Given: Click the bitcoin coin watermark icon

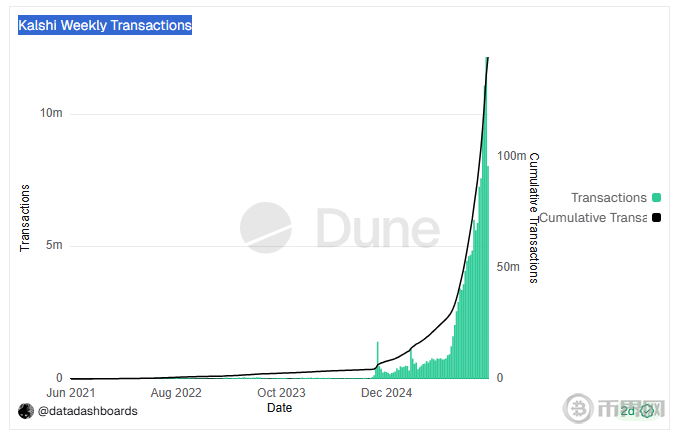Looking at the screenshot, I should pyautogui.click(x=578, y=409).
